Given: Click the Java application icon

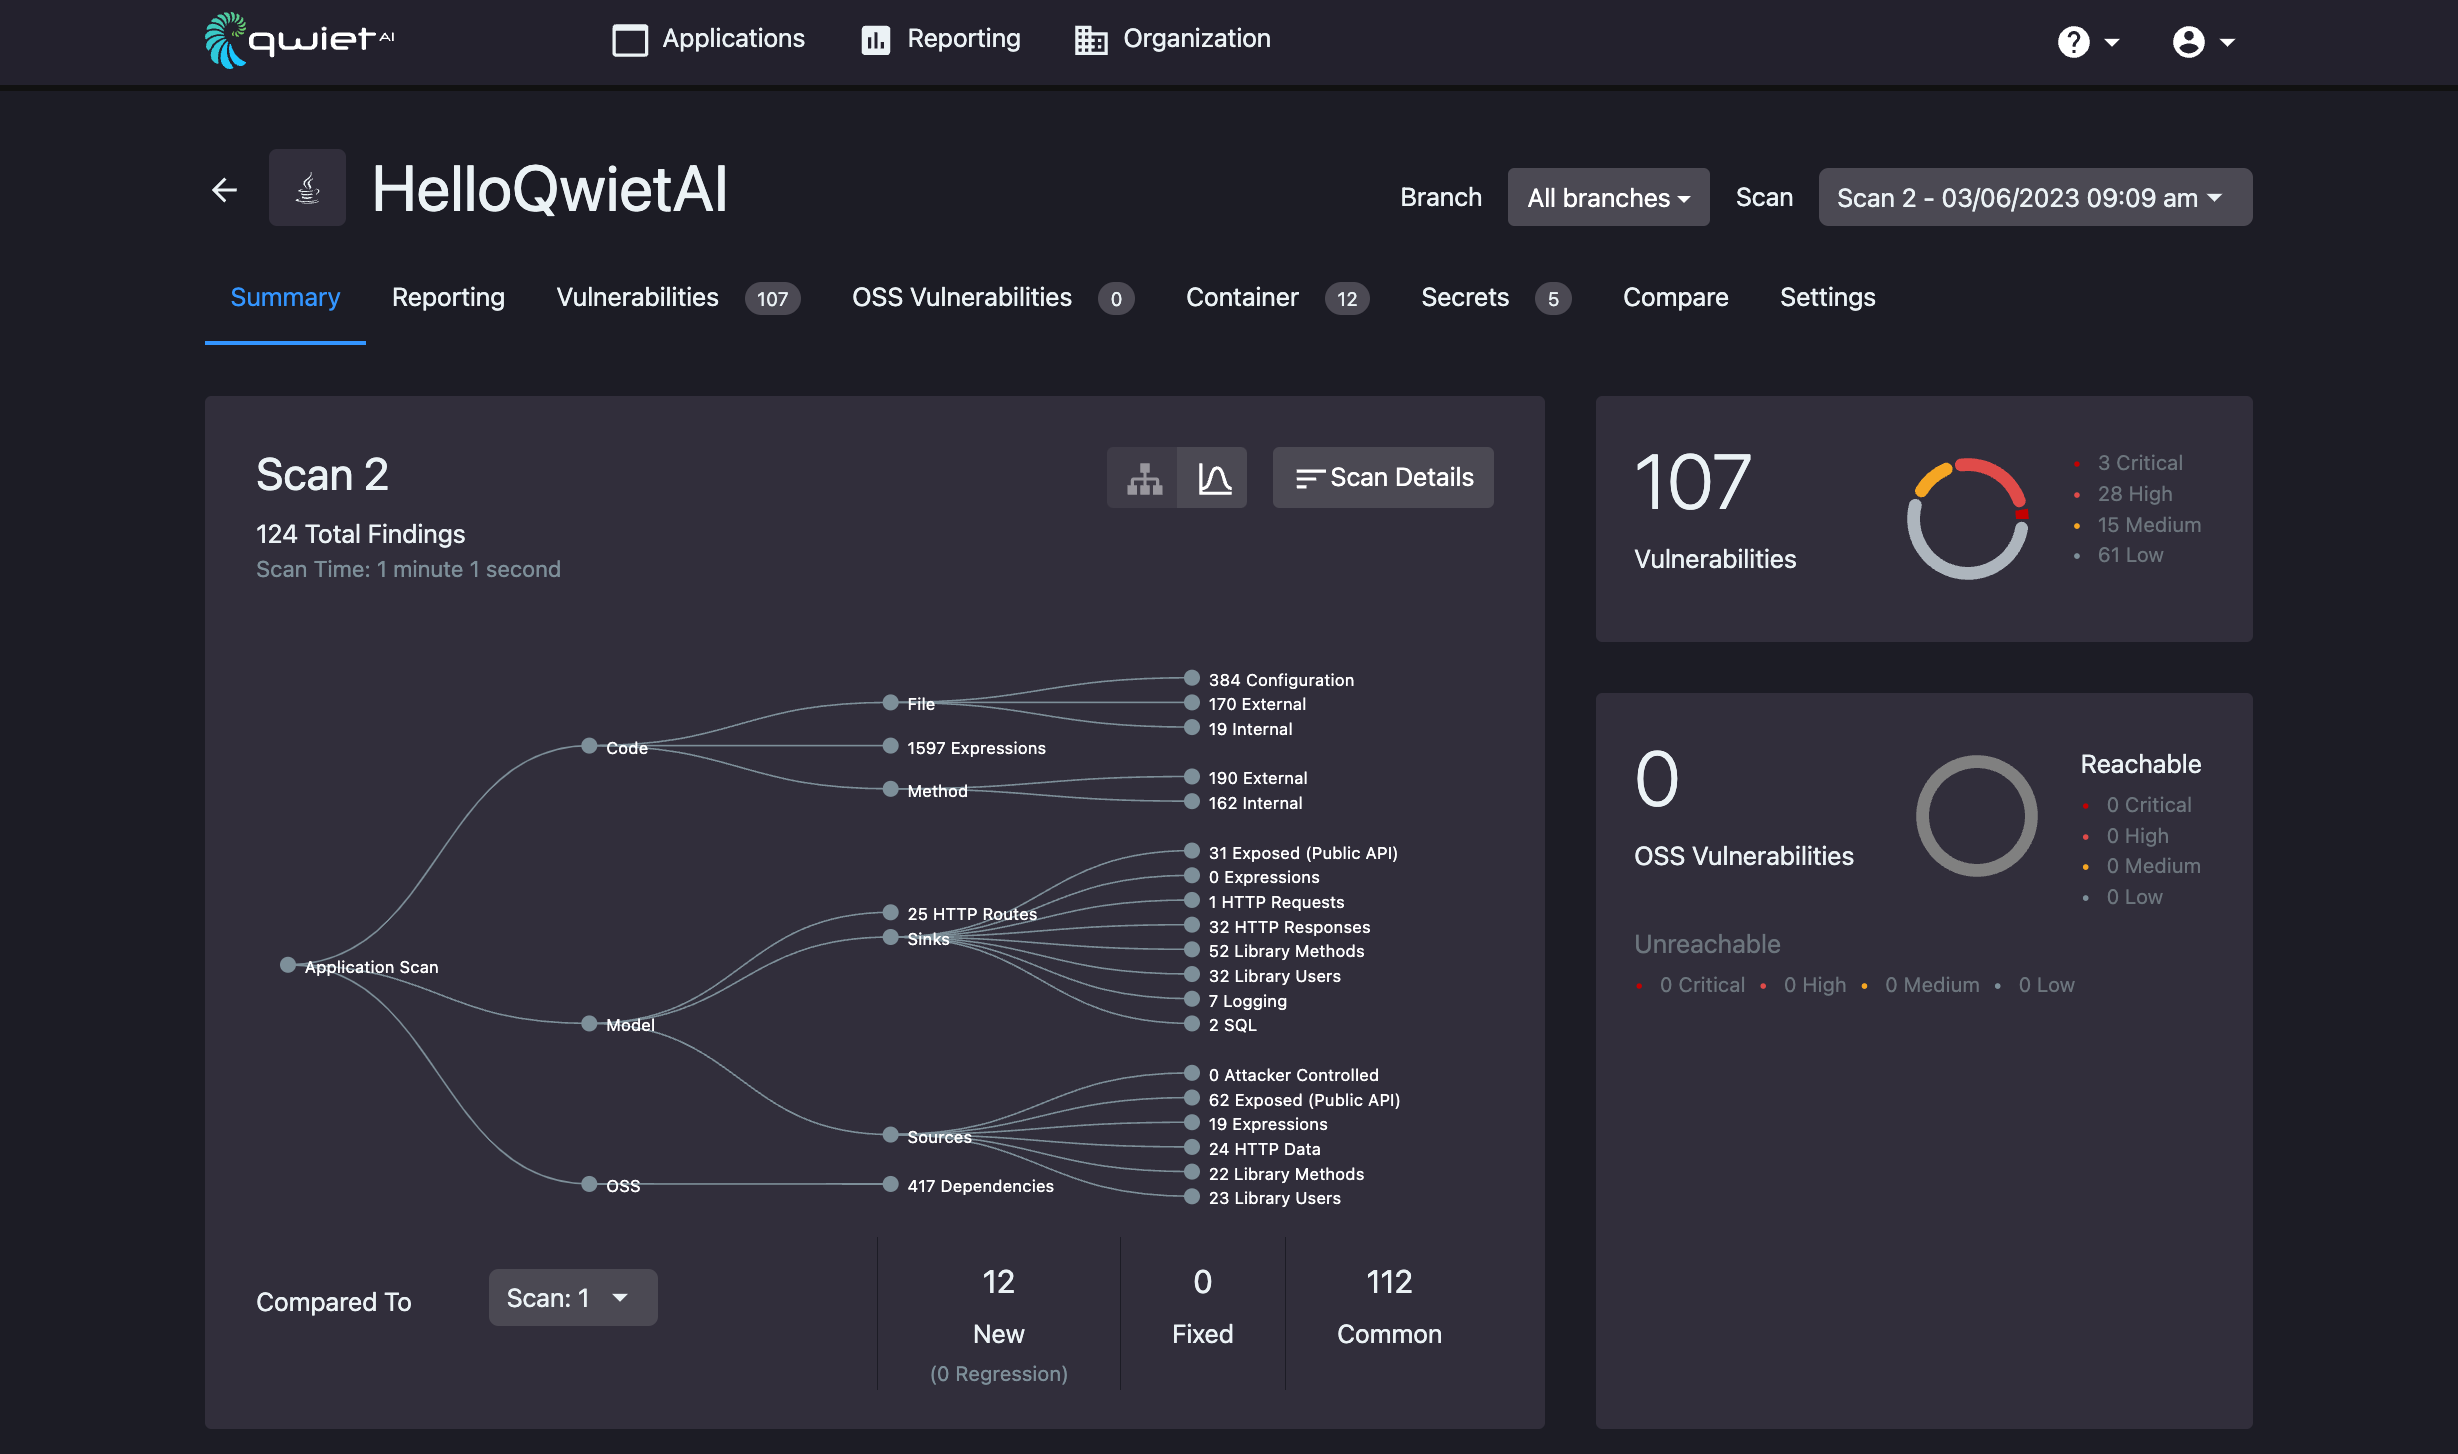Looking at the screenshot, I should (307, 188).
